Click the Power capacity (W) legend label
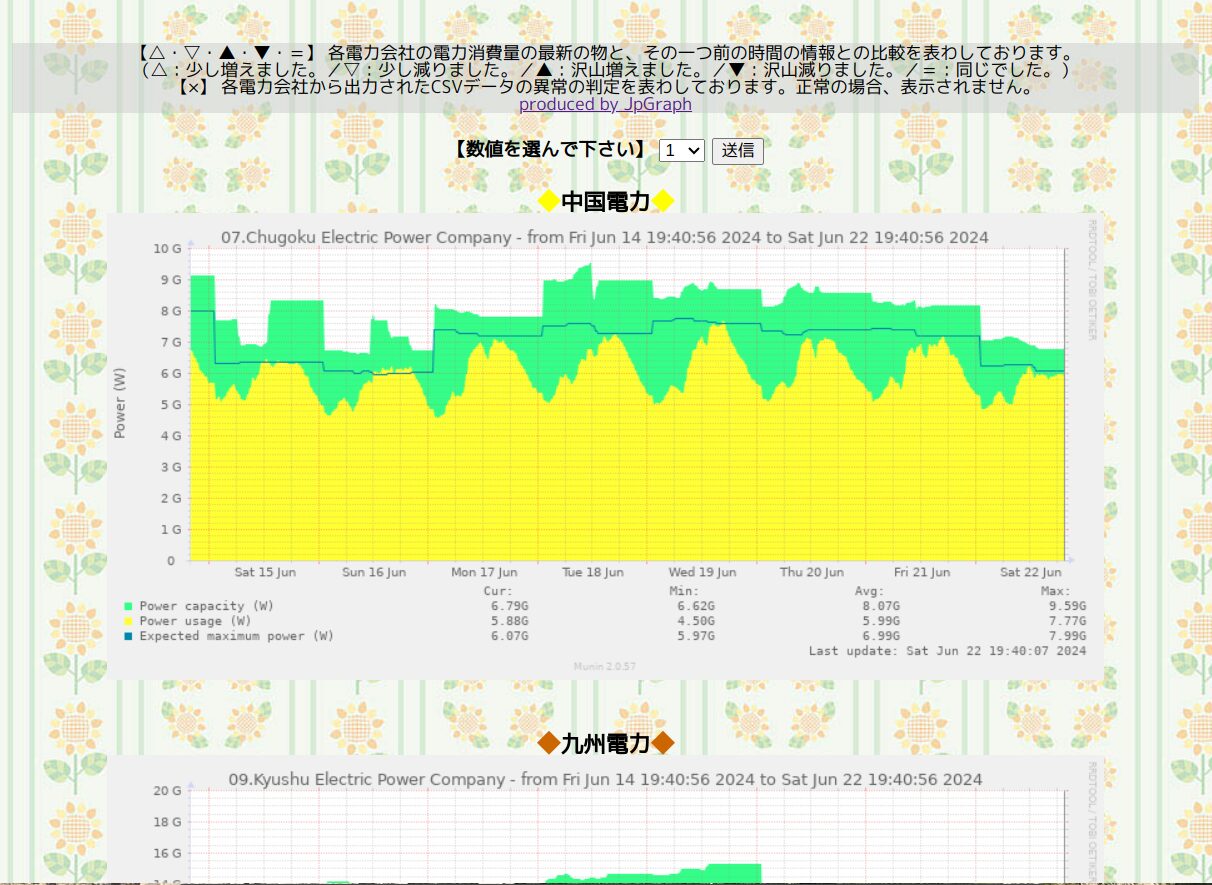The image size is (1212, 885). 206,606
